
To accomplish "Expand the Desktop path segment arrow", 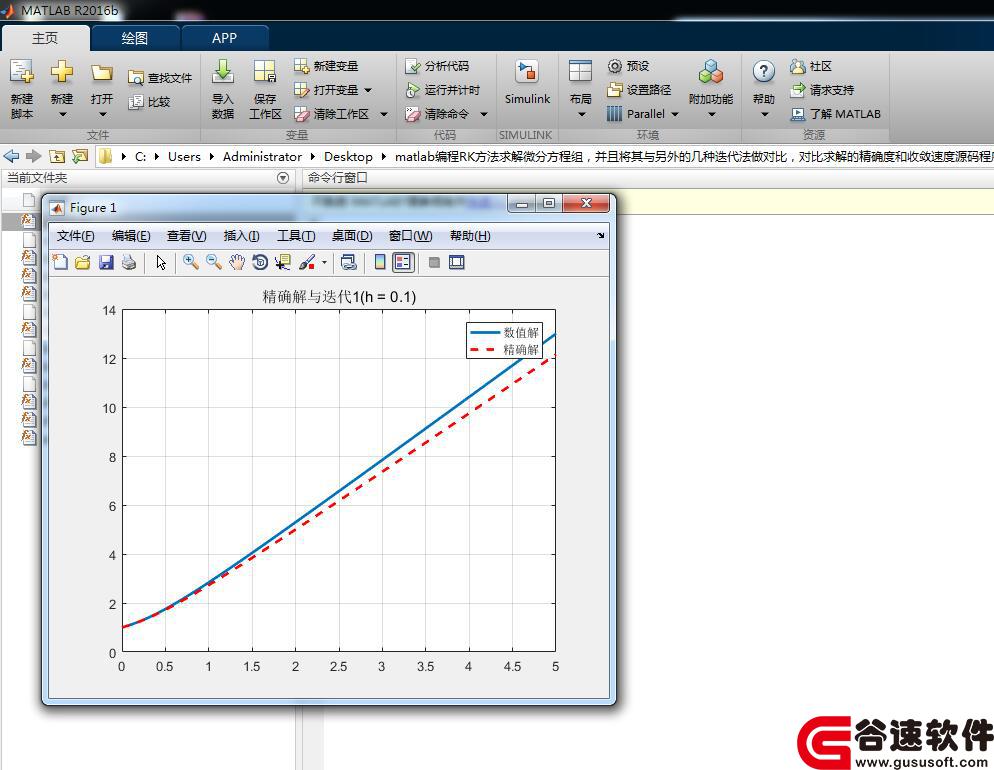I will click(x=383, y=157).
